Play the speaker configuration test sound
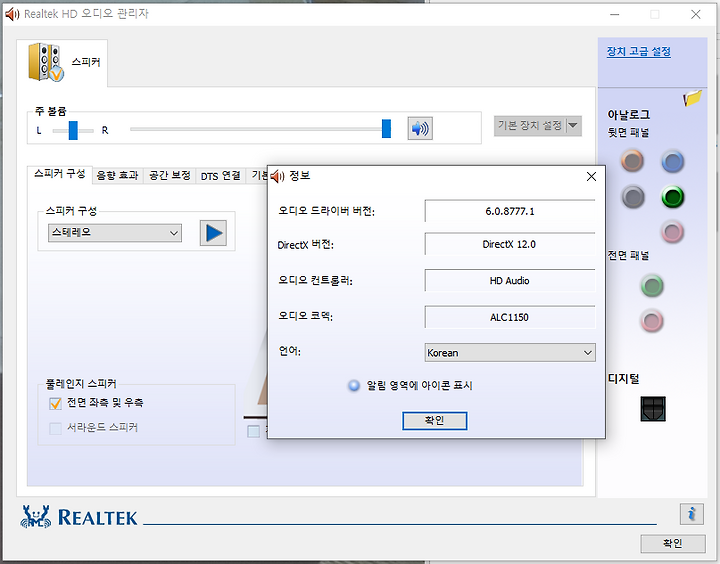The width and height of the screenshot is (720, 564). point(213,233)
